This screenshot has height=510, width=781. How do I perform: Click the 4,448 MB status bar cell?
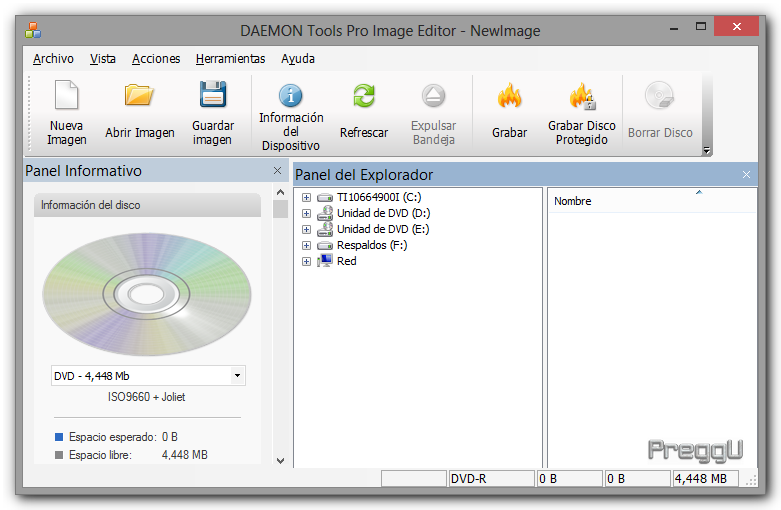tap(705, 479)
